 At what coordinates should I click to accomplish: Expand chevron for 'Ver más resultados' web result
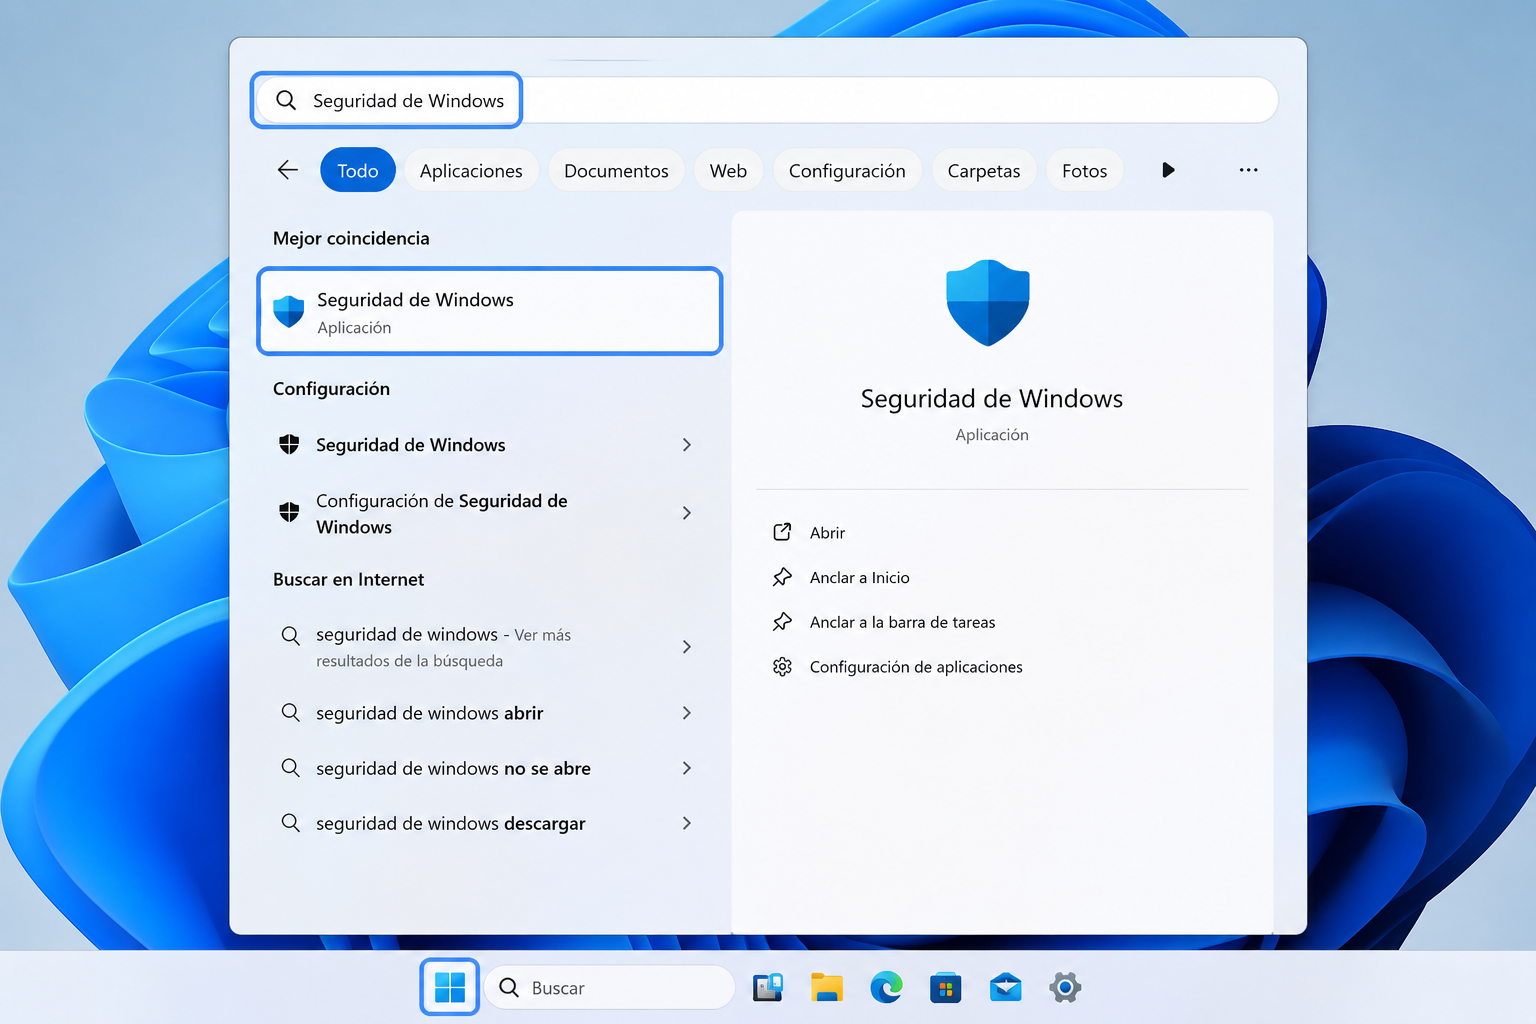(x=687, y=647)
